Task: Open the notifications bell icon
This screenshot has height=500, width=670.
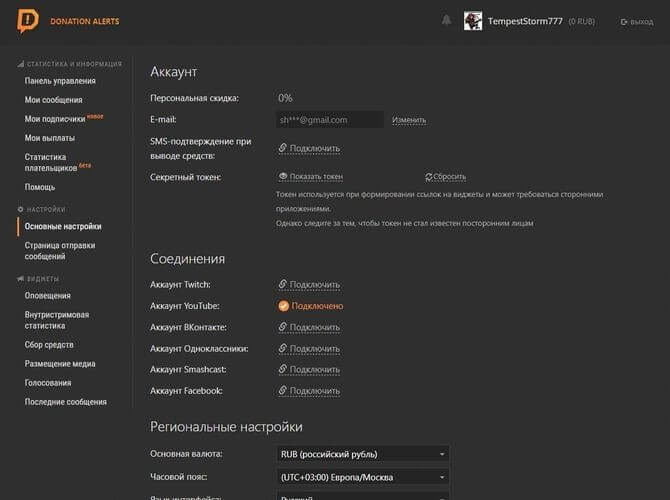Action: 446,20
